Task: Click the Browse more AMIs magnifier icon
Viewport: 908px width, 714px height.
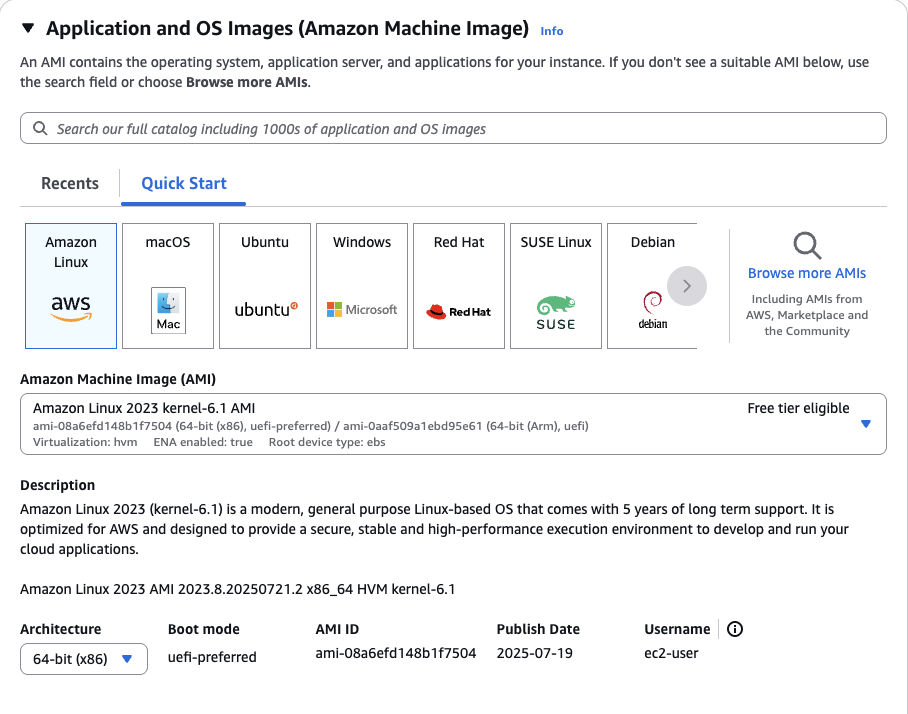Action: (807, 246)
